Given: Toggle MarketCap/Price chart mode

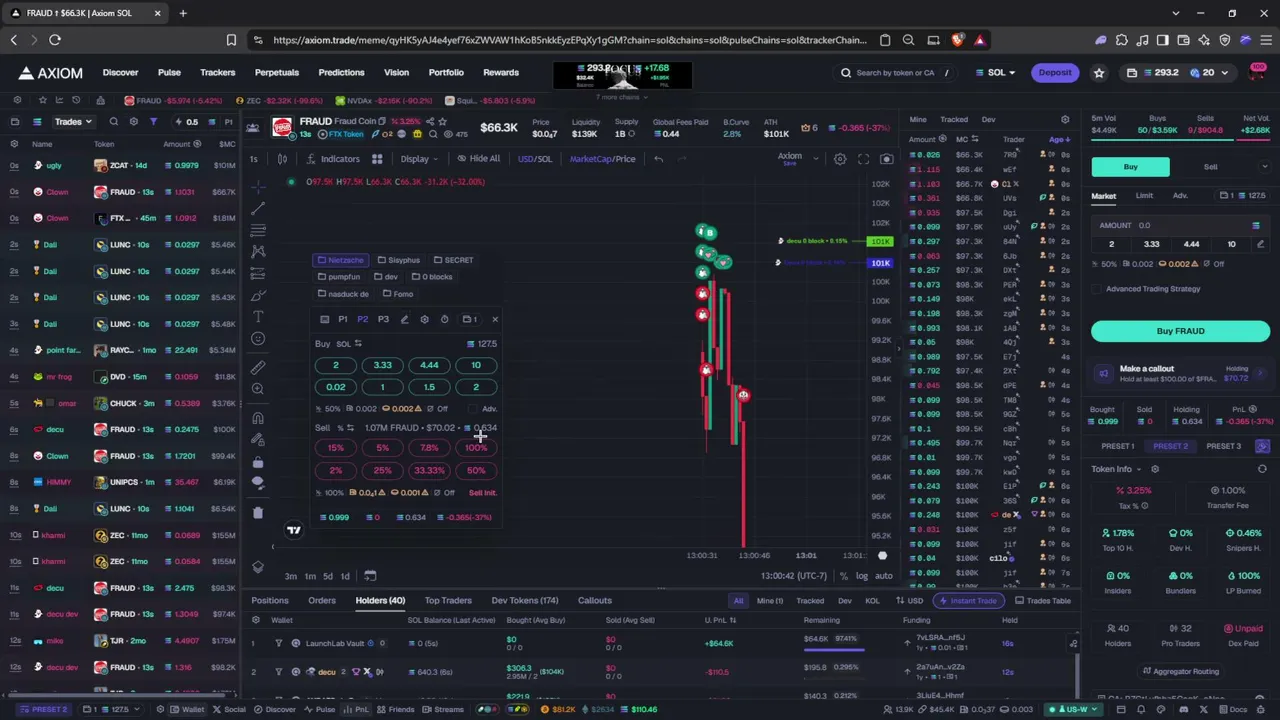Looking at the screenshot, I should click(602, 159).
